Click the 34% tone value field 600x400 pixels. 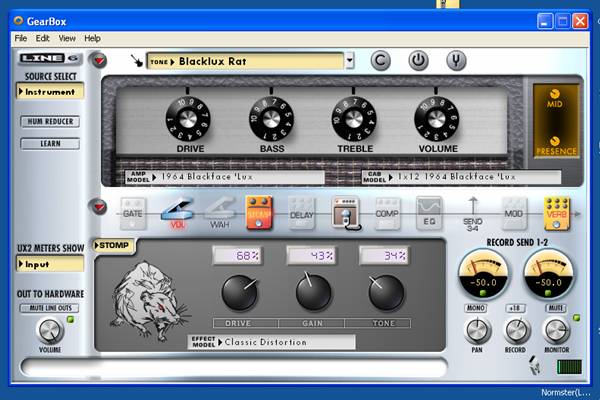pos(384,255)
